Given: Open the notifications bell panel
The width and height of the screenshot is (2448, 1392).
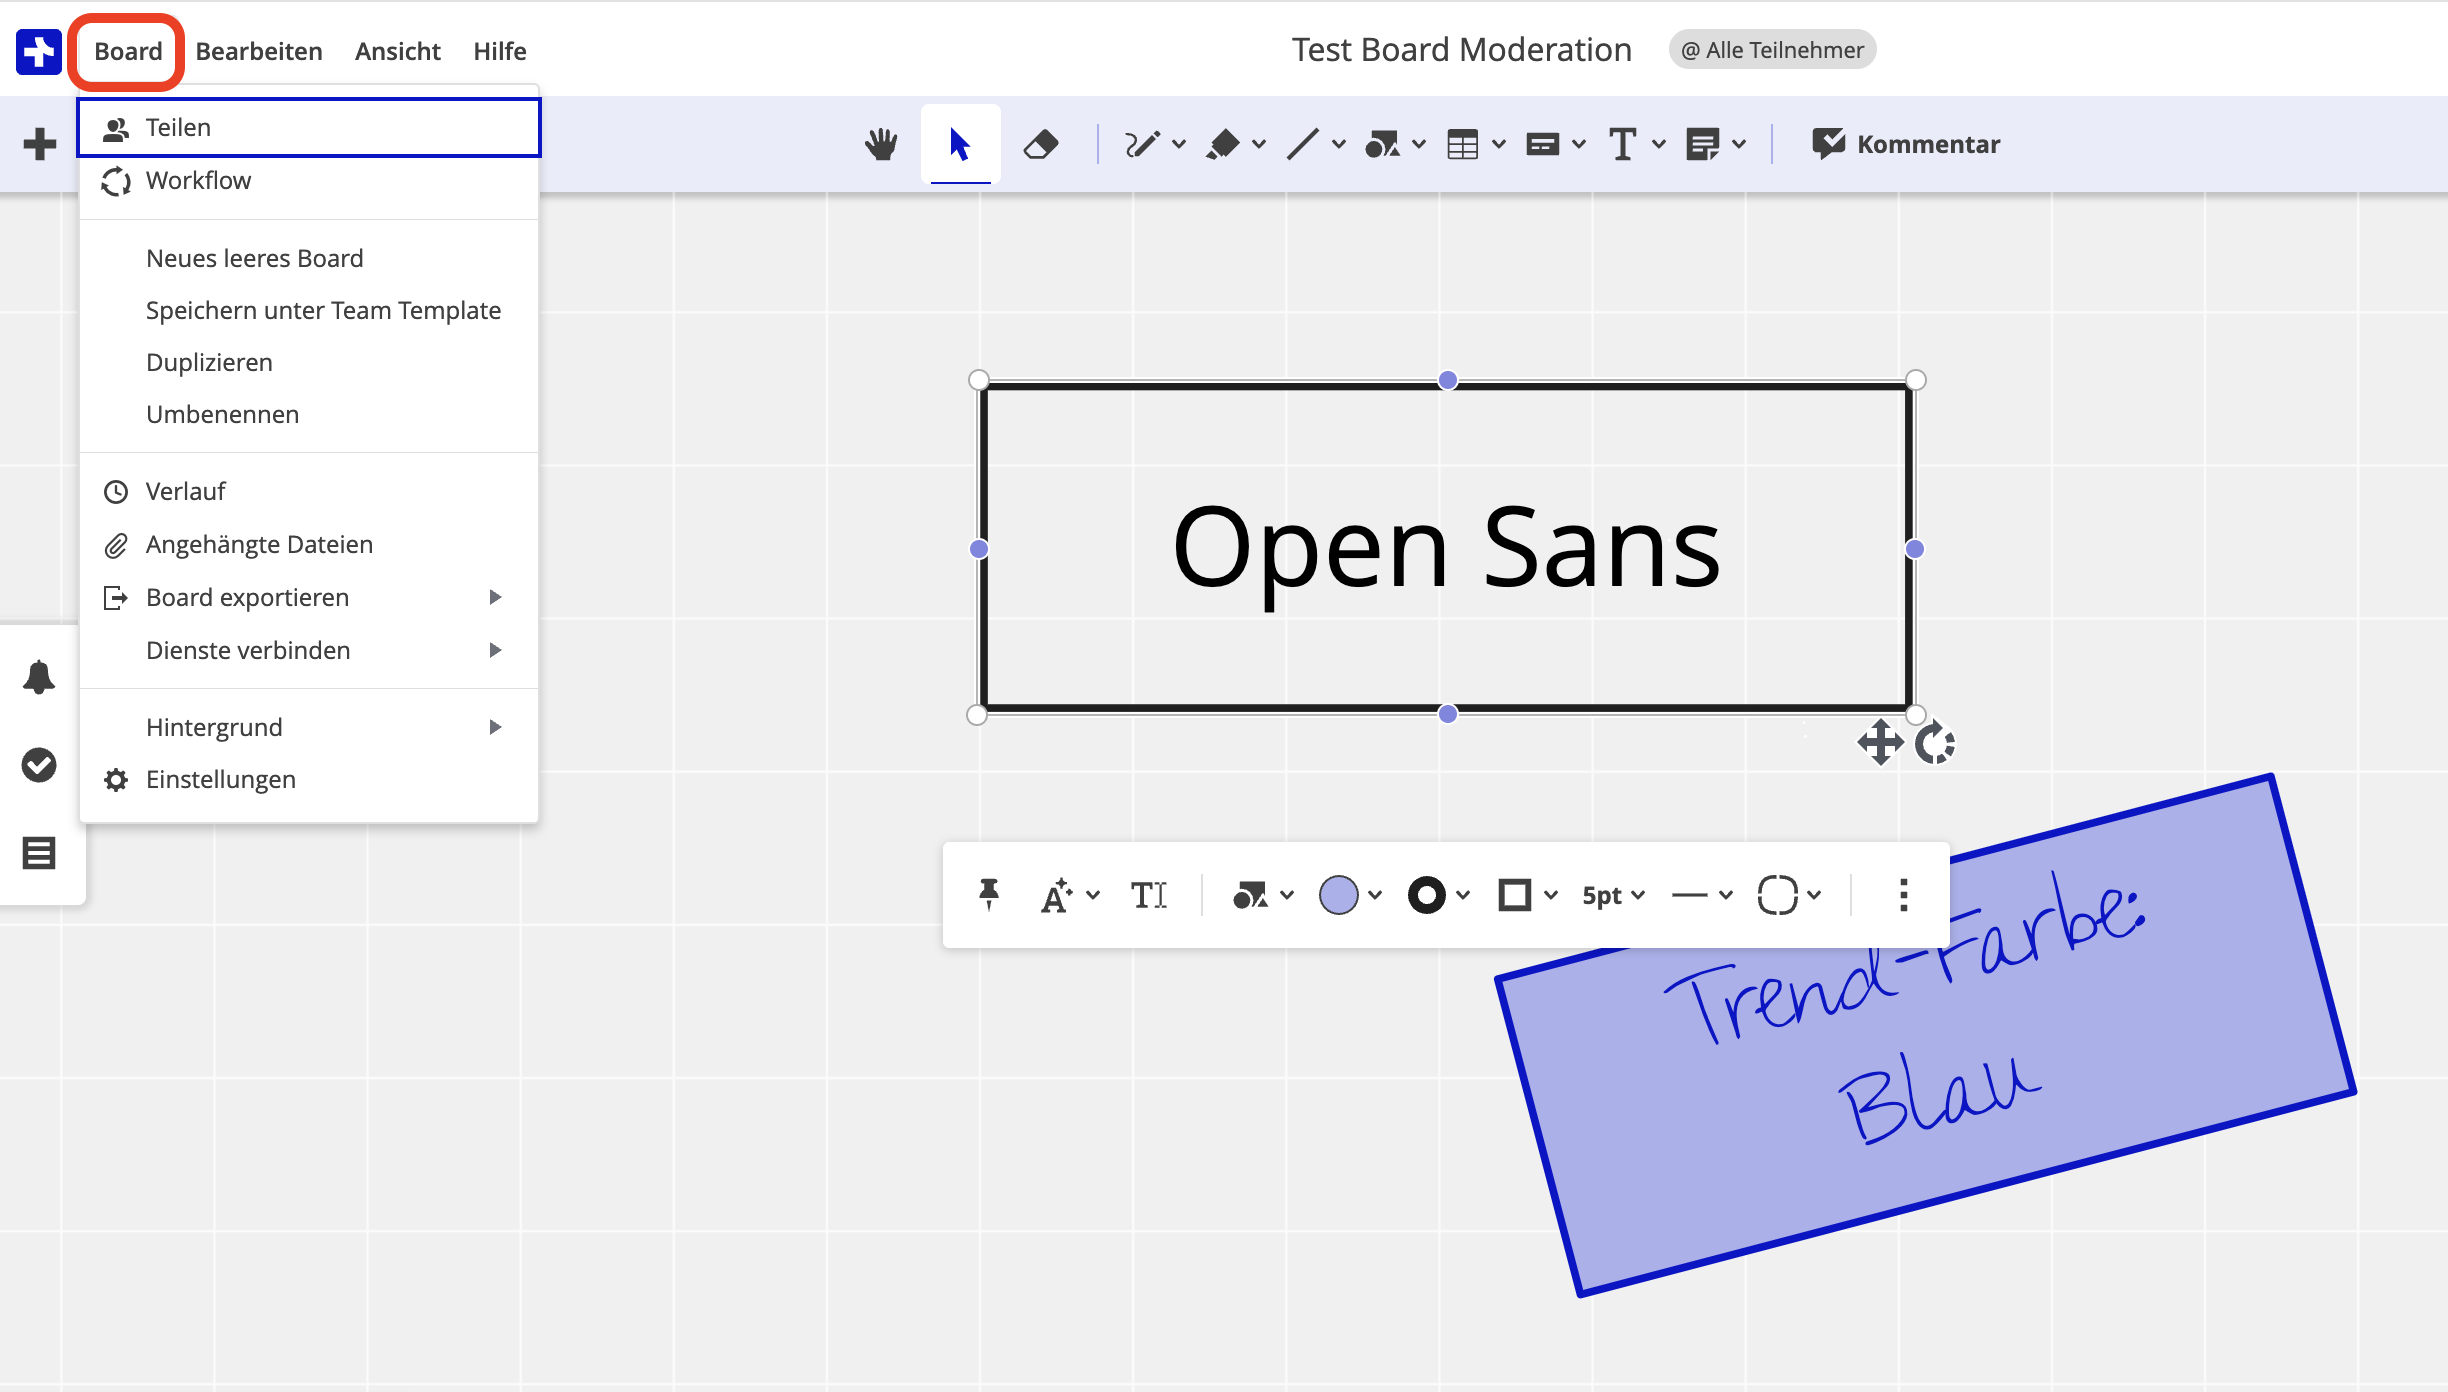Looking at the screenshot, I should coord(39,677).
